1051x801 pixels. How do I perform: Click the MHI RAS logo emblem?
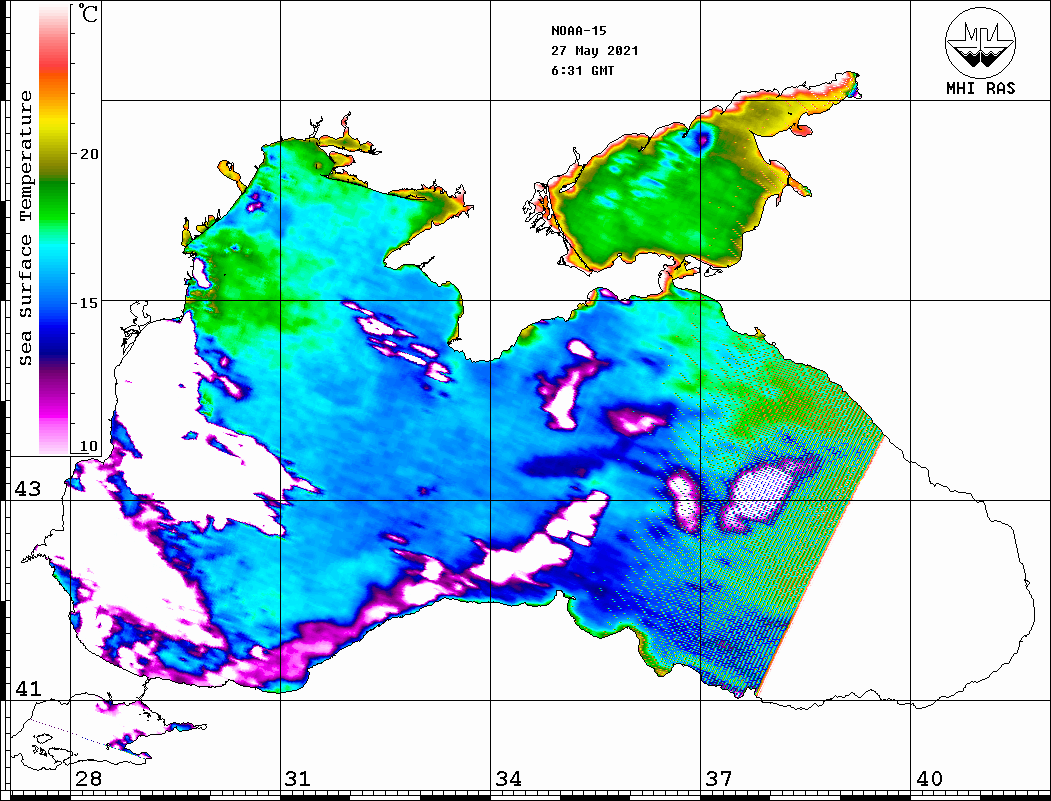[980, 42]
